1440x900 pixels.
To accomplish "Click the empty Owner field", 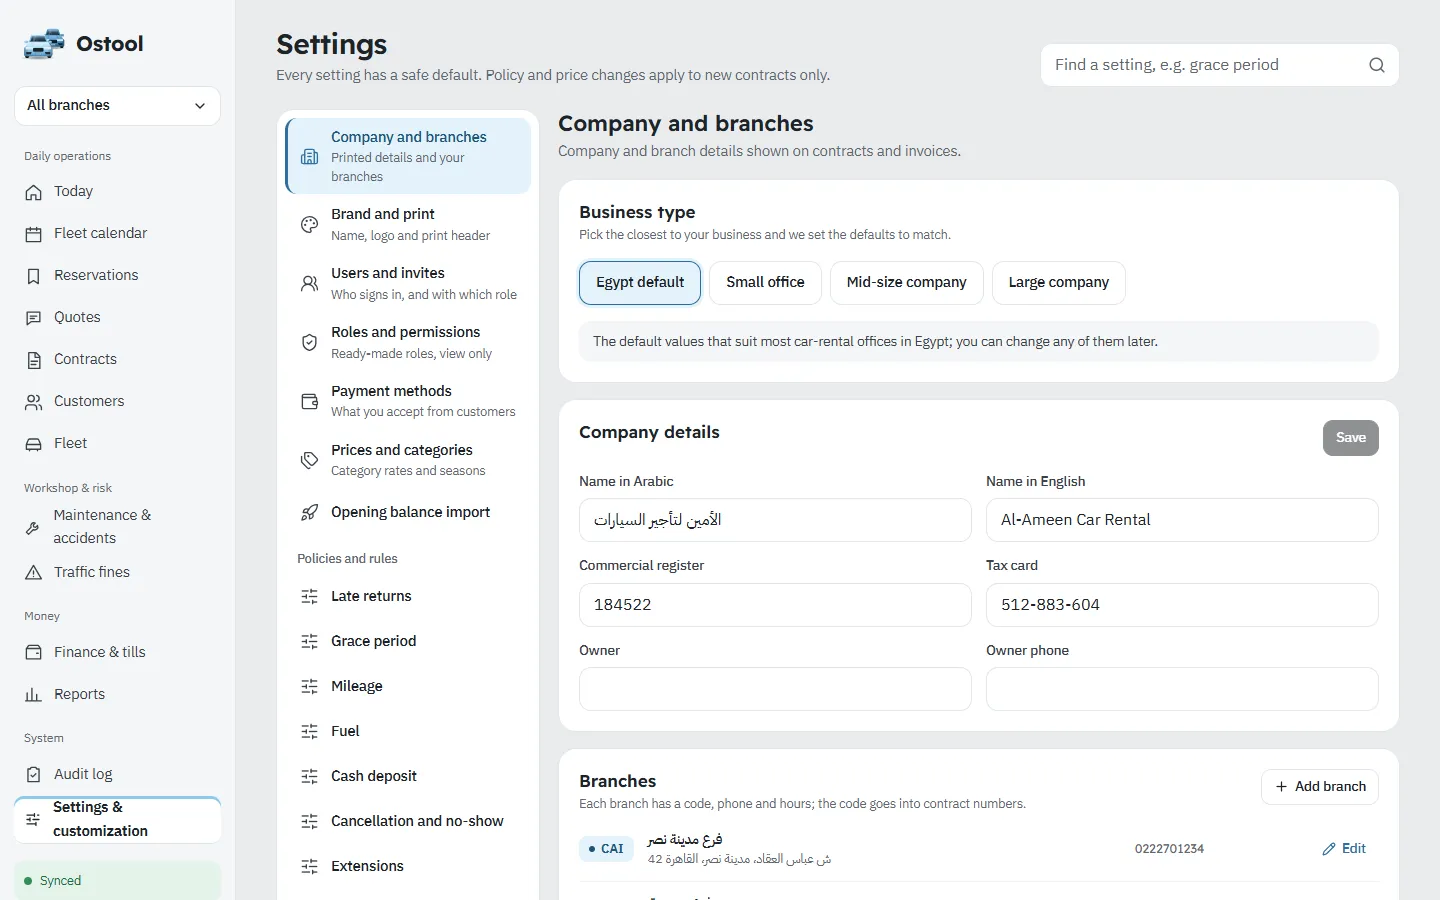I will [775, 689].
